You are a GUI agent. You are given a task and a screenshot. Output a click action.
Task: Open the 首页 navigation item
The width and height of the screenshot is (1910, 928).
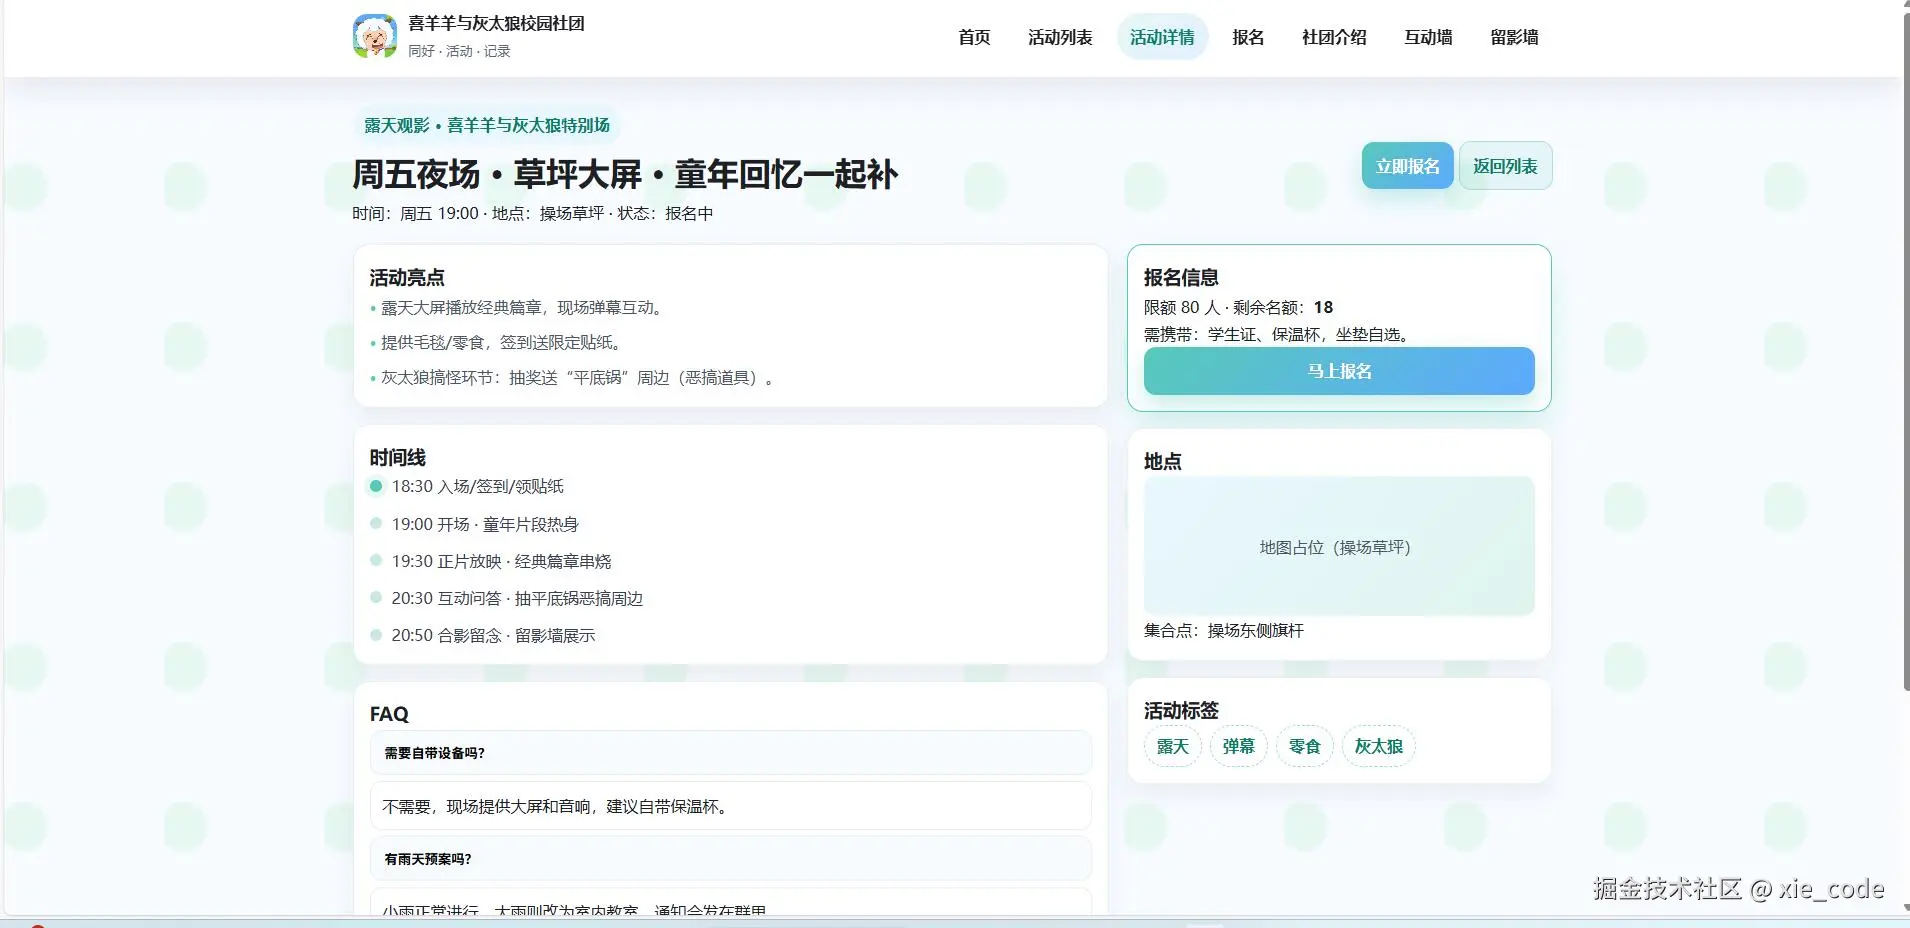pyautogui.click(x=973, y=37)
